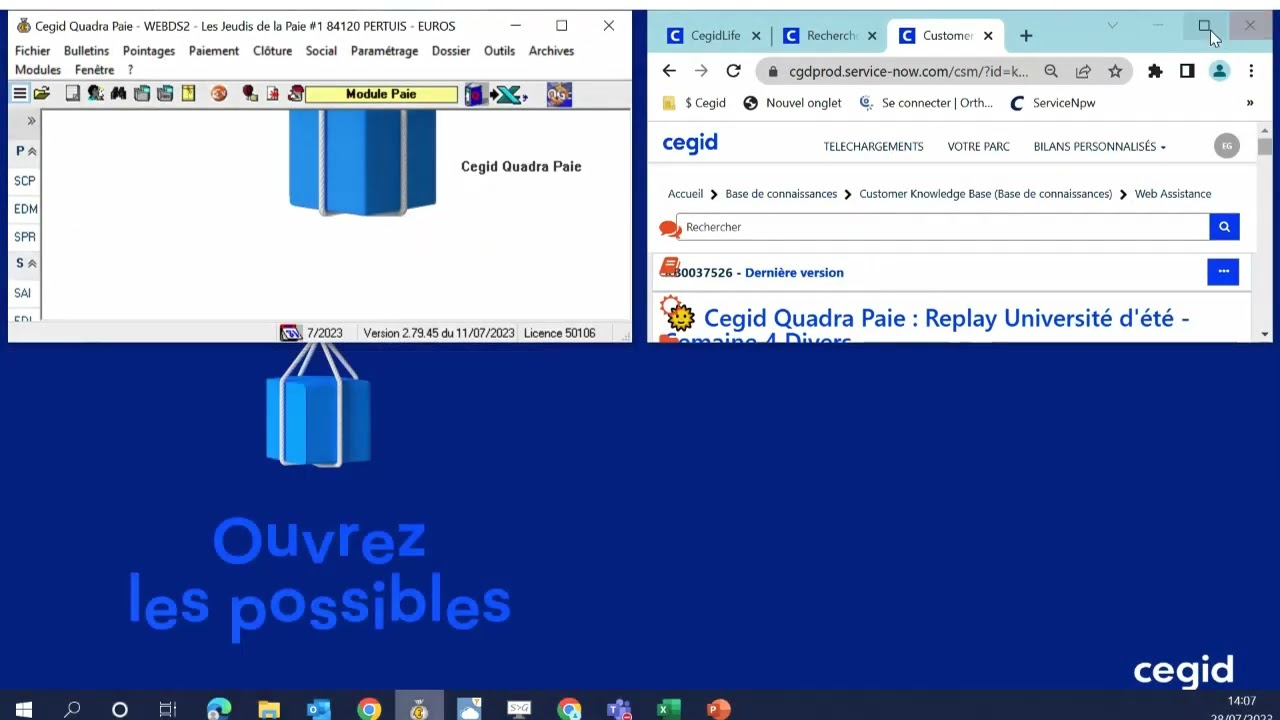Open Excel from the Windows taskbar
Image resolution: width=1280 pixels, height=720 pixels.
point(668,710)
